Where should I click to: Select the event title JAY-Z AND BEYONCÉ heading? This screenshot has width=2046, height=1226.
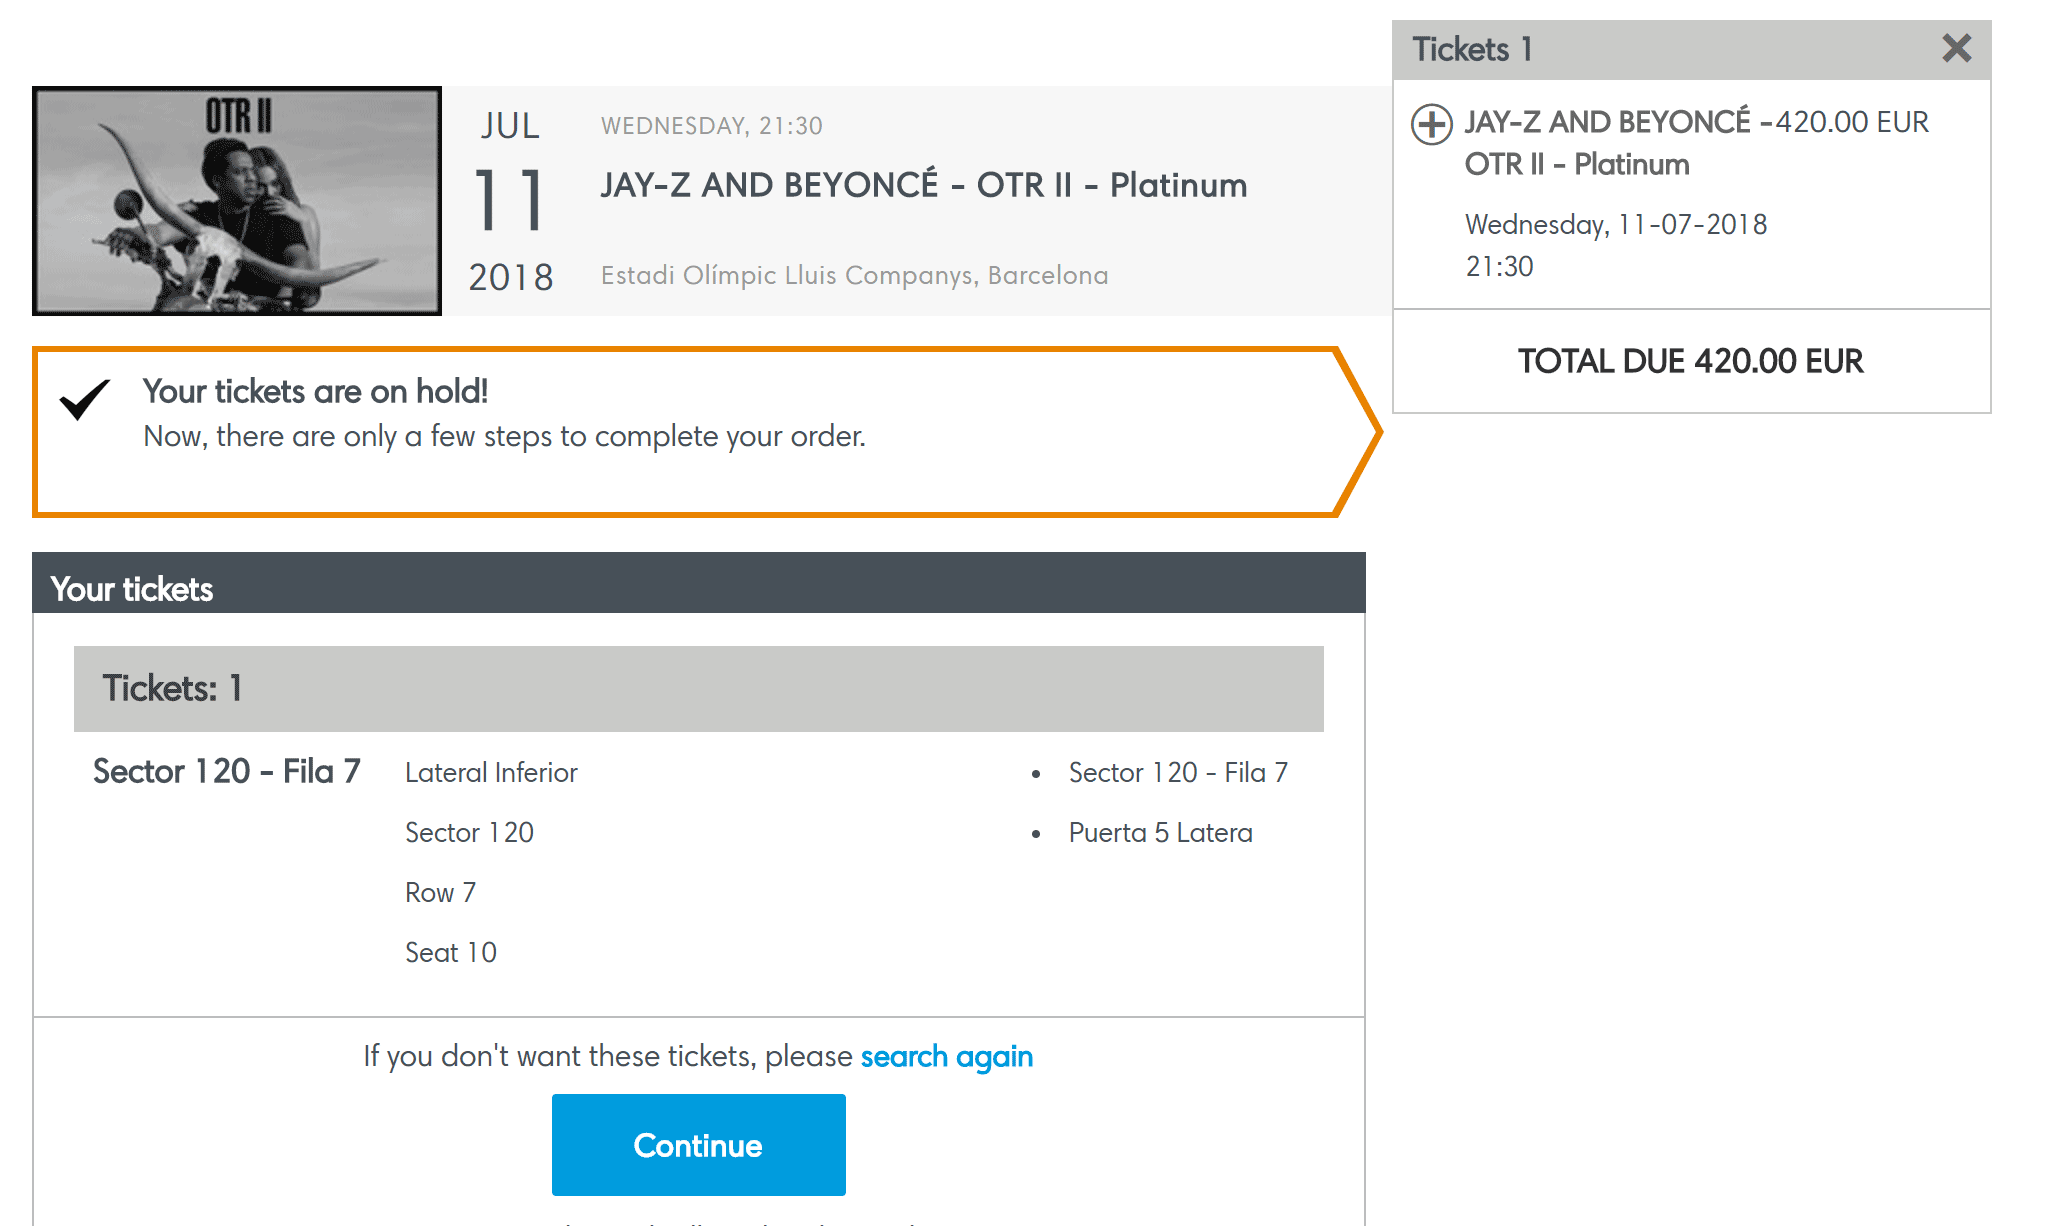tap(923, 185)
